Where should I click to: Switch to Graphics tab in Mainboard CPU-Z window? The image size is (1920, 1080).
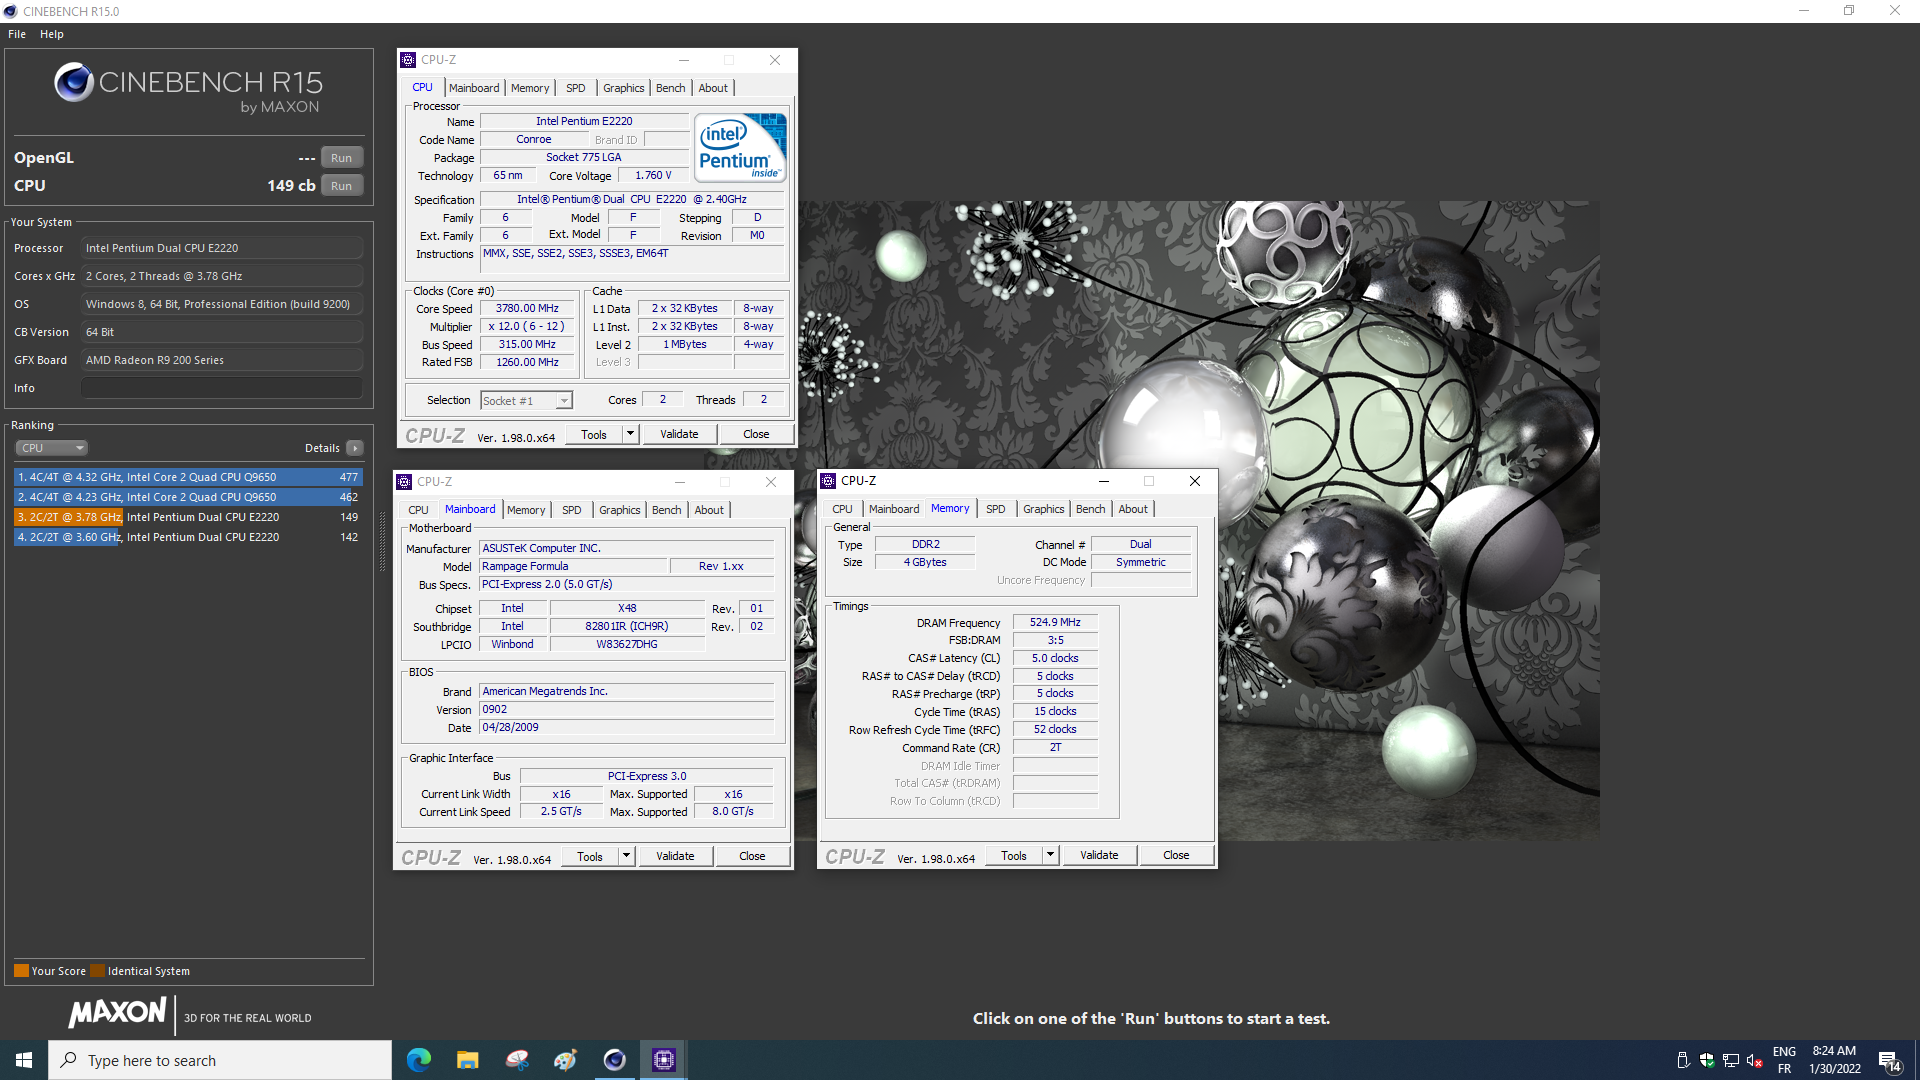coord(620,510)
